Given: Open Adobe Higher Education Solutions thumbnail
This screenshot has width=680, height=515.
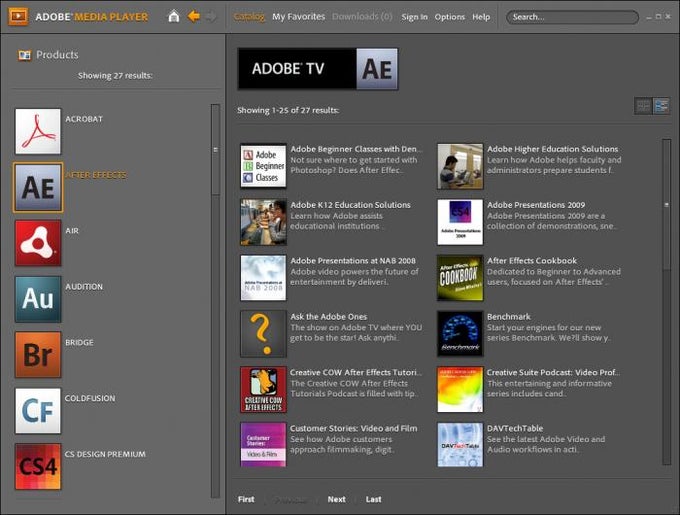Looking at the screenshot, I should point(460,166).
